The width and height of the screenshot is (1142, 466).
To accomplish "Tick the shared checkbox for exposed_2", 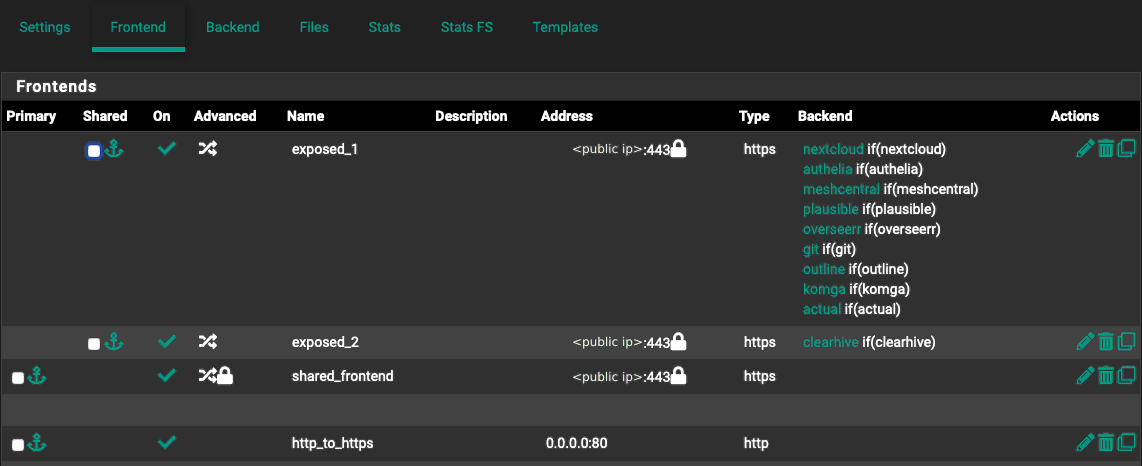I will pyautogui.click(x=94, y=344).
